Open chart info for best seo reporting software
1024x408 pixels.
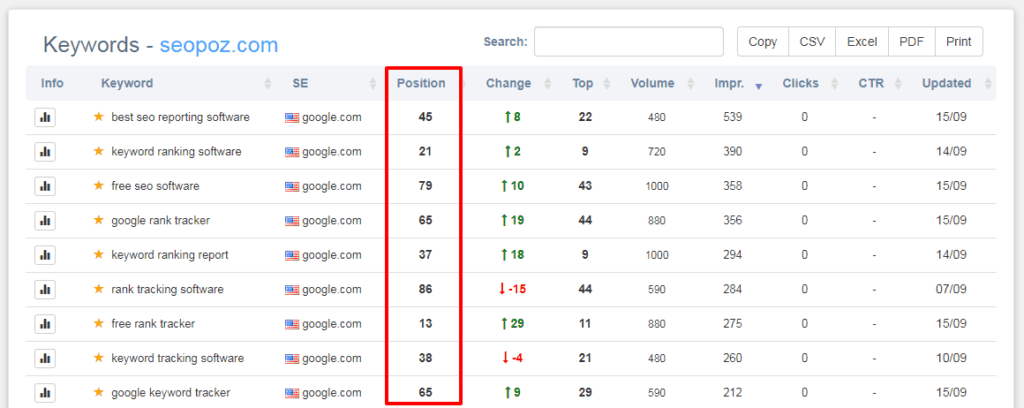pos(45,118)
